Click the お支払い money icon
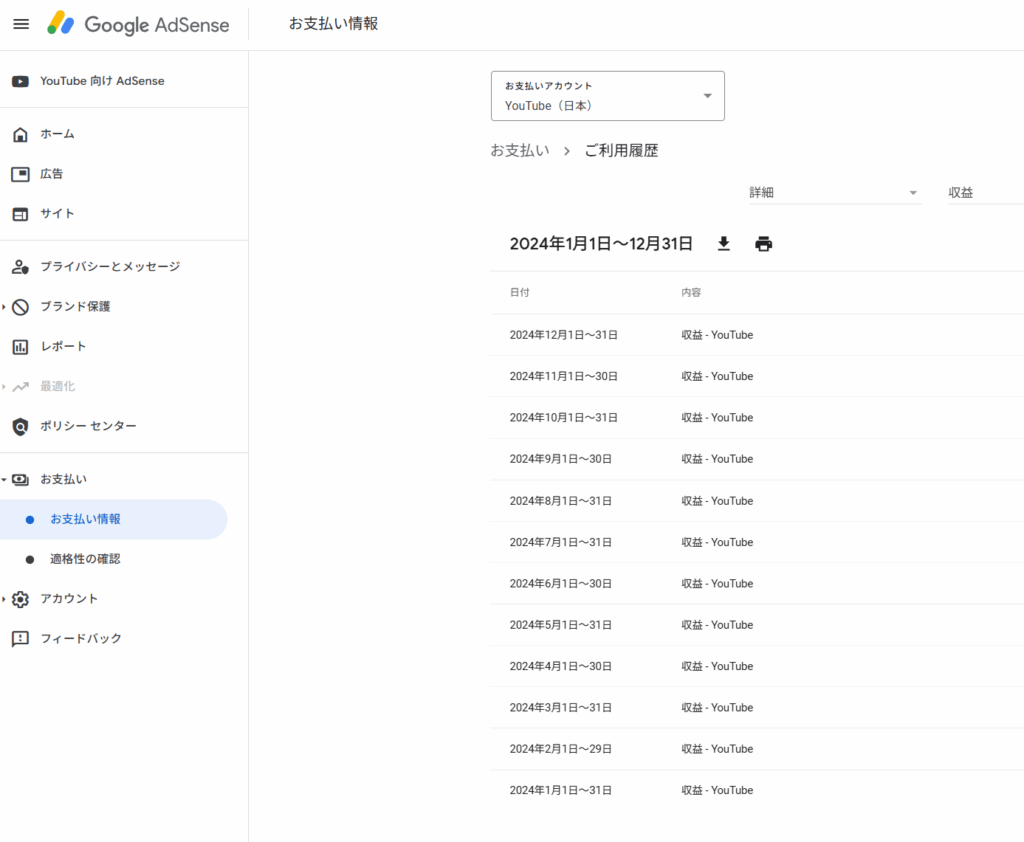This screenshot has width=1024, height=842. pos(20,480)
